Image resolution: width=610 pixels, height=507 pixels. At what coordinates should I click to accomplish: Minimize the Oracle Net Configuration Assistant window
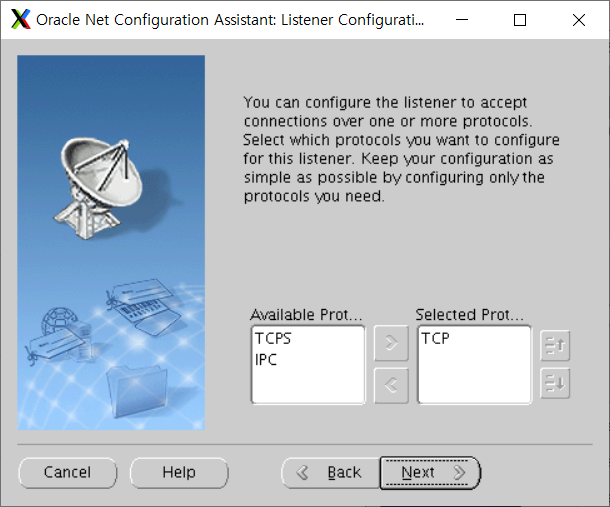tap(462, 19)
